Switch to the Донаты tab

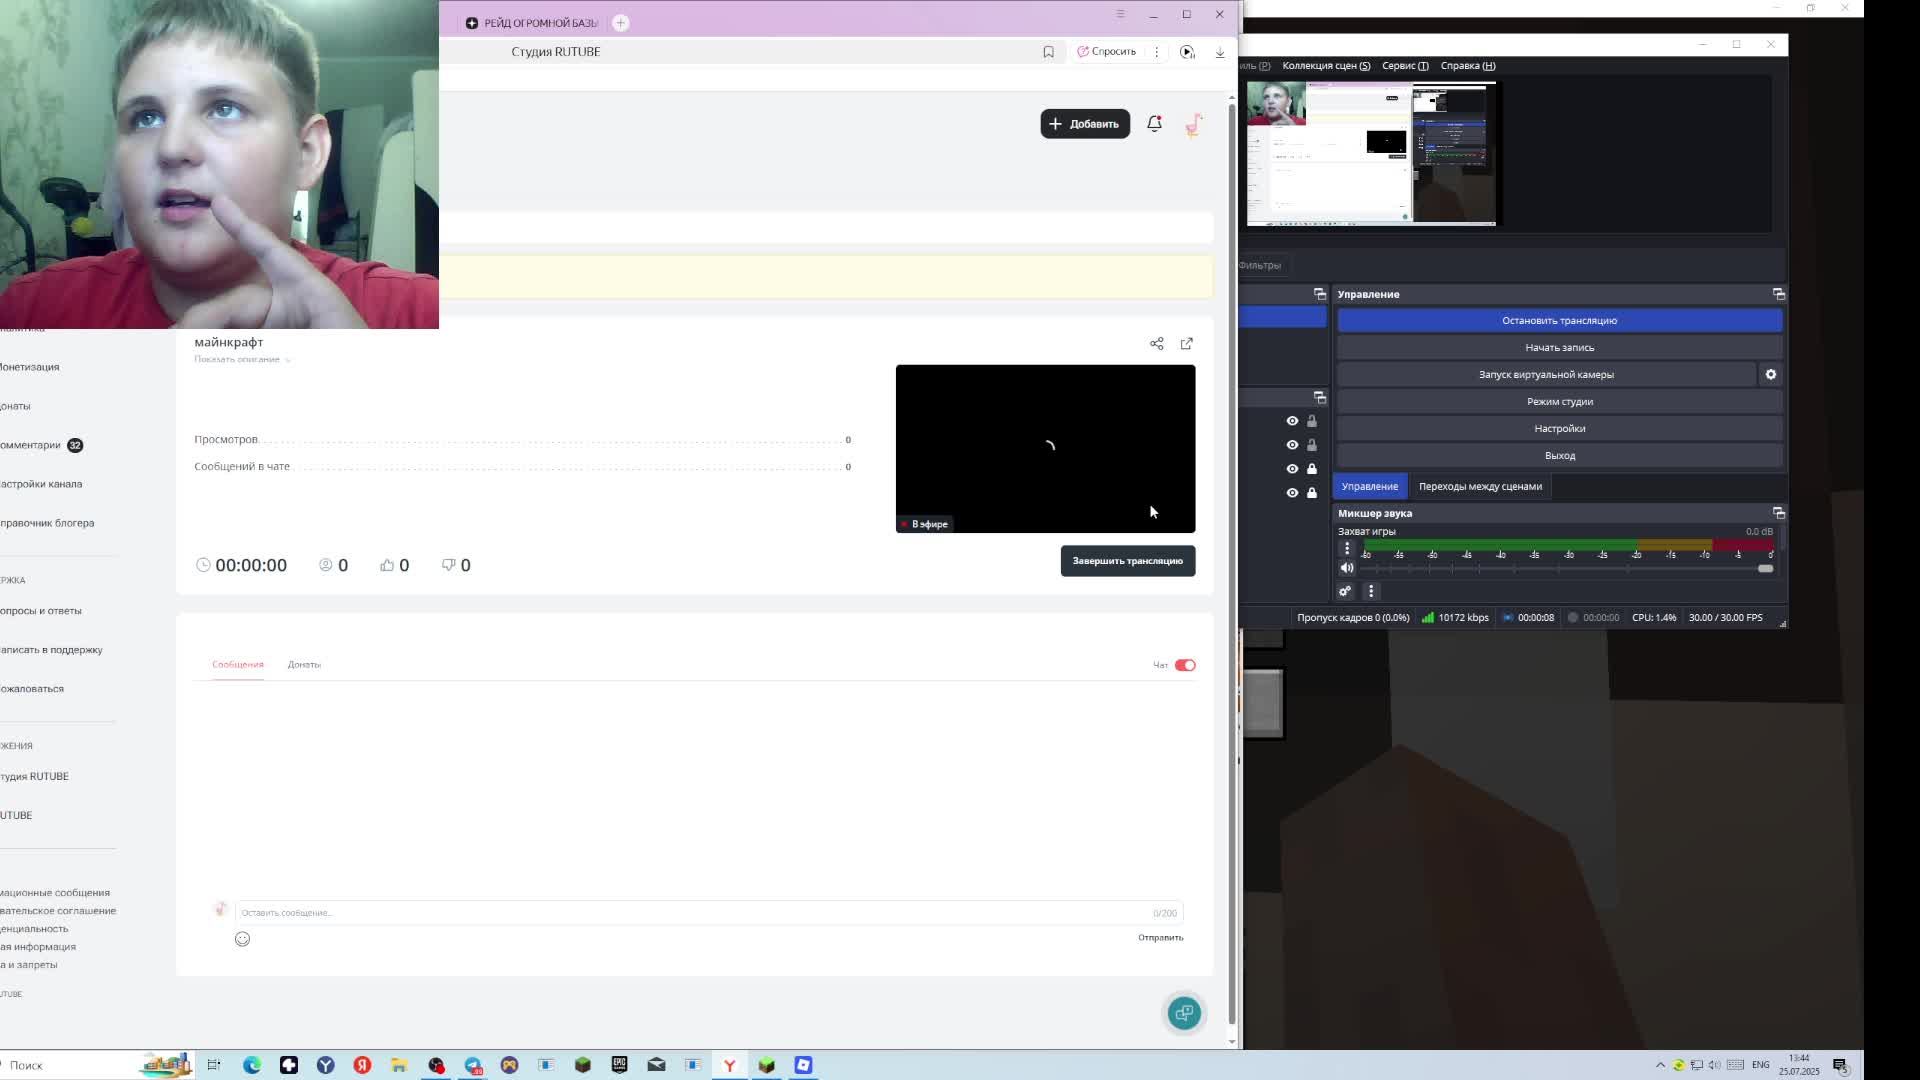(304, 664)
